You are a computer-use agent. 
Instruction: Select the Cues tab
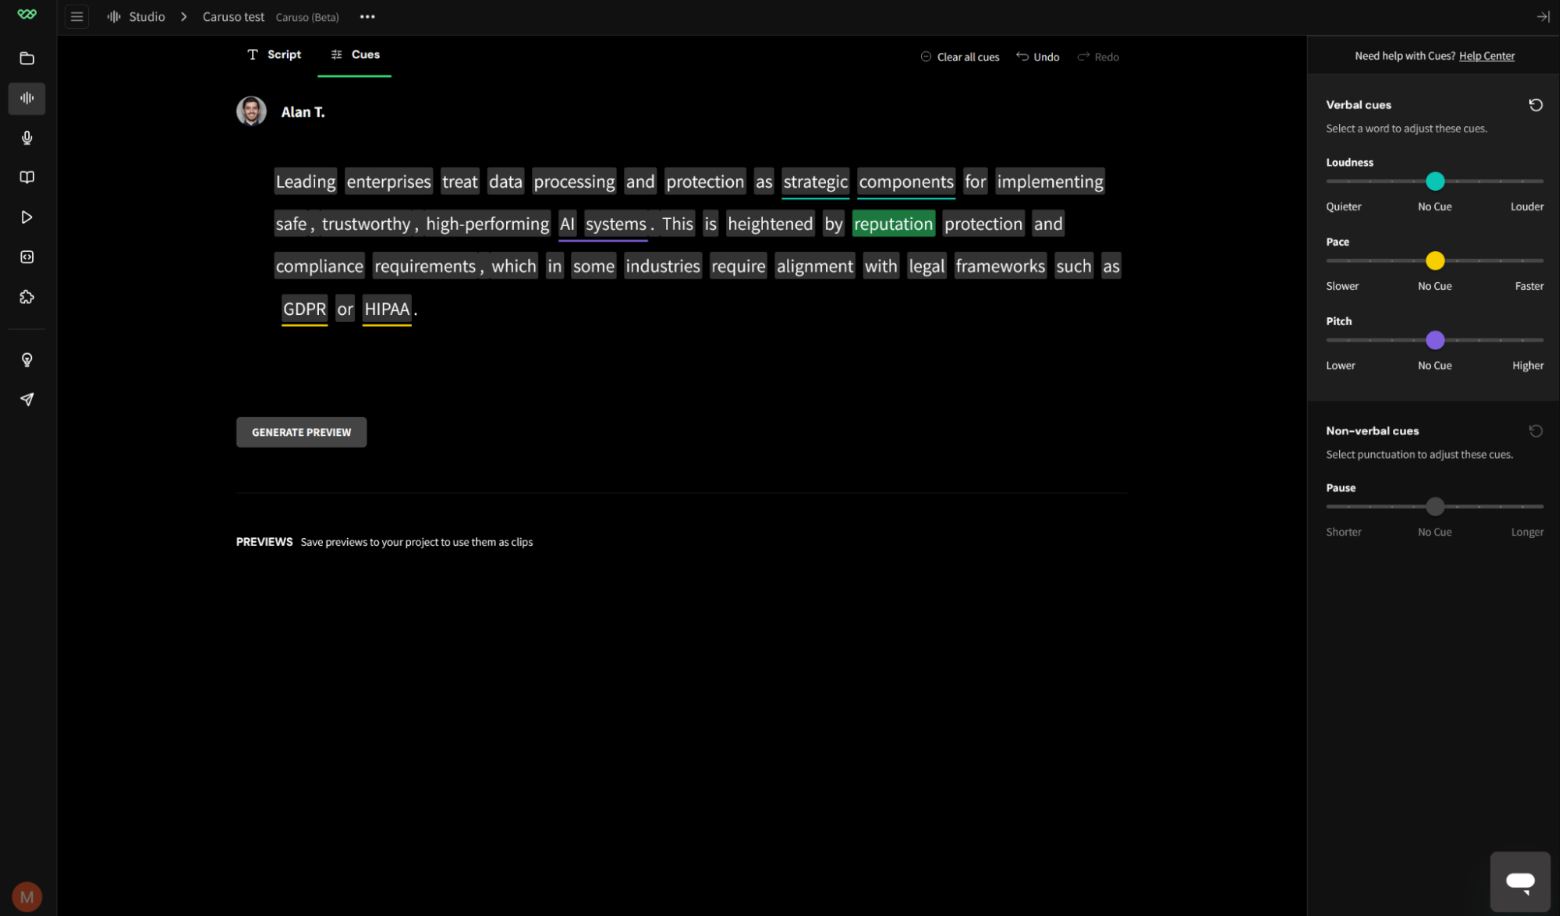355,55
